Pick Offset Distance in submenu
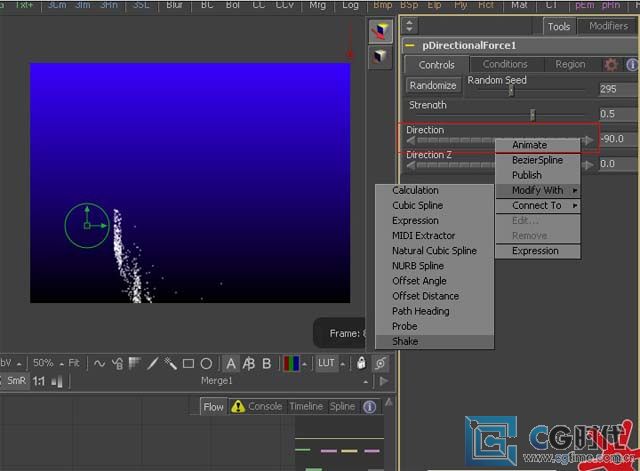Image resolution: width=640 pixels, height=471 pixels. (435, 296)
